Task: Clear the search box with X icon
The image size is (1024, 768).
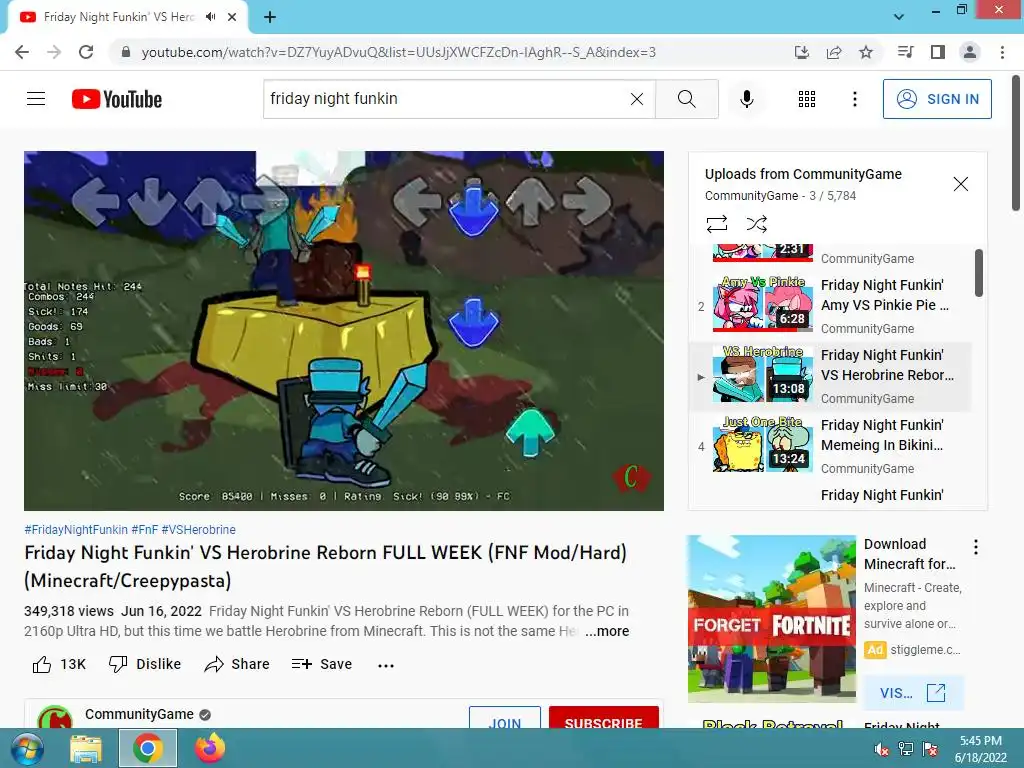Action: coord(637,99)
